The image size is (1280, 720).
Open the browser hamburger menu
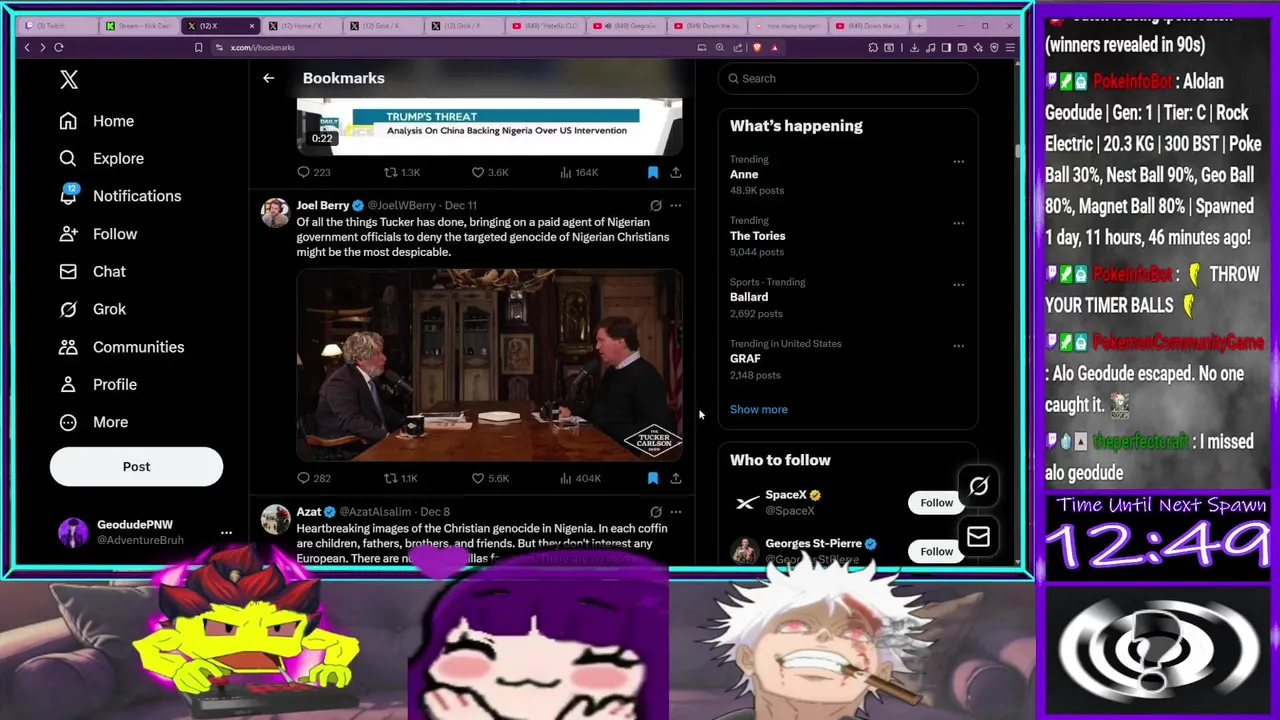click(x=1010, y=47)
